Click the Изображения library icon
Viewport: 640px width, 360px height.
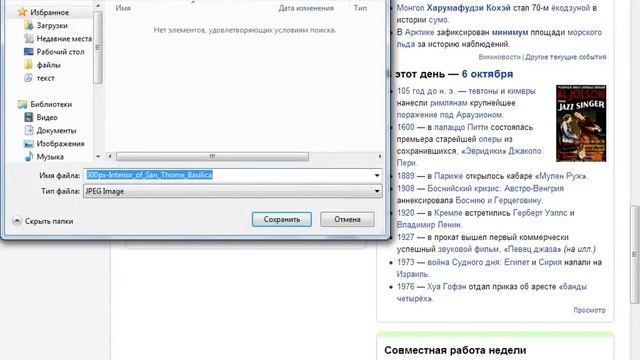tap(28, 144)
